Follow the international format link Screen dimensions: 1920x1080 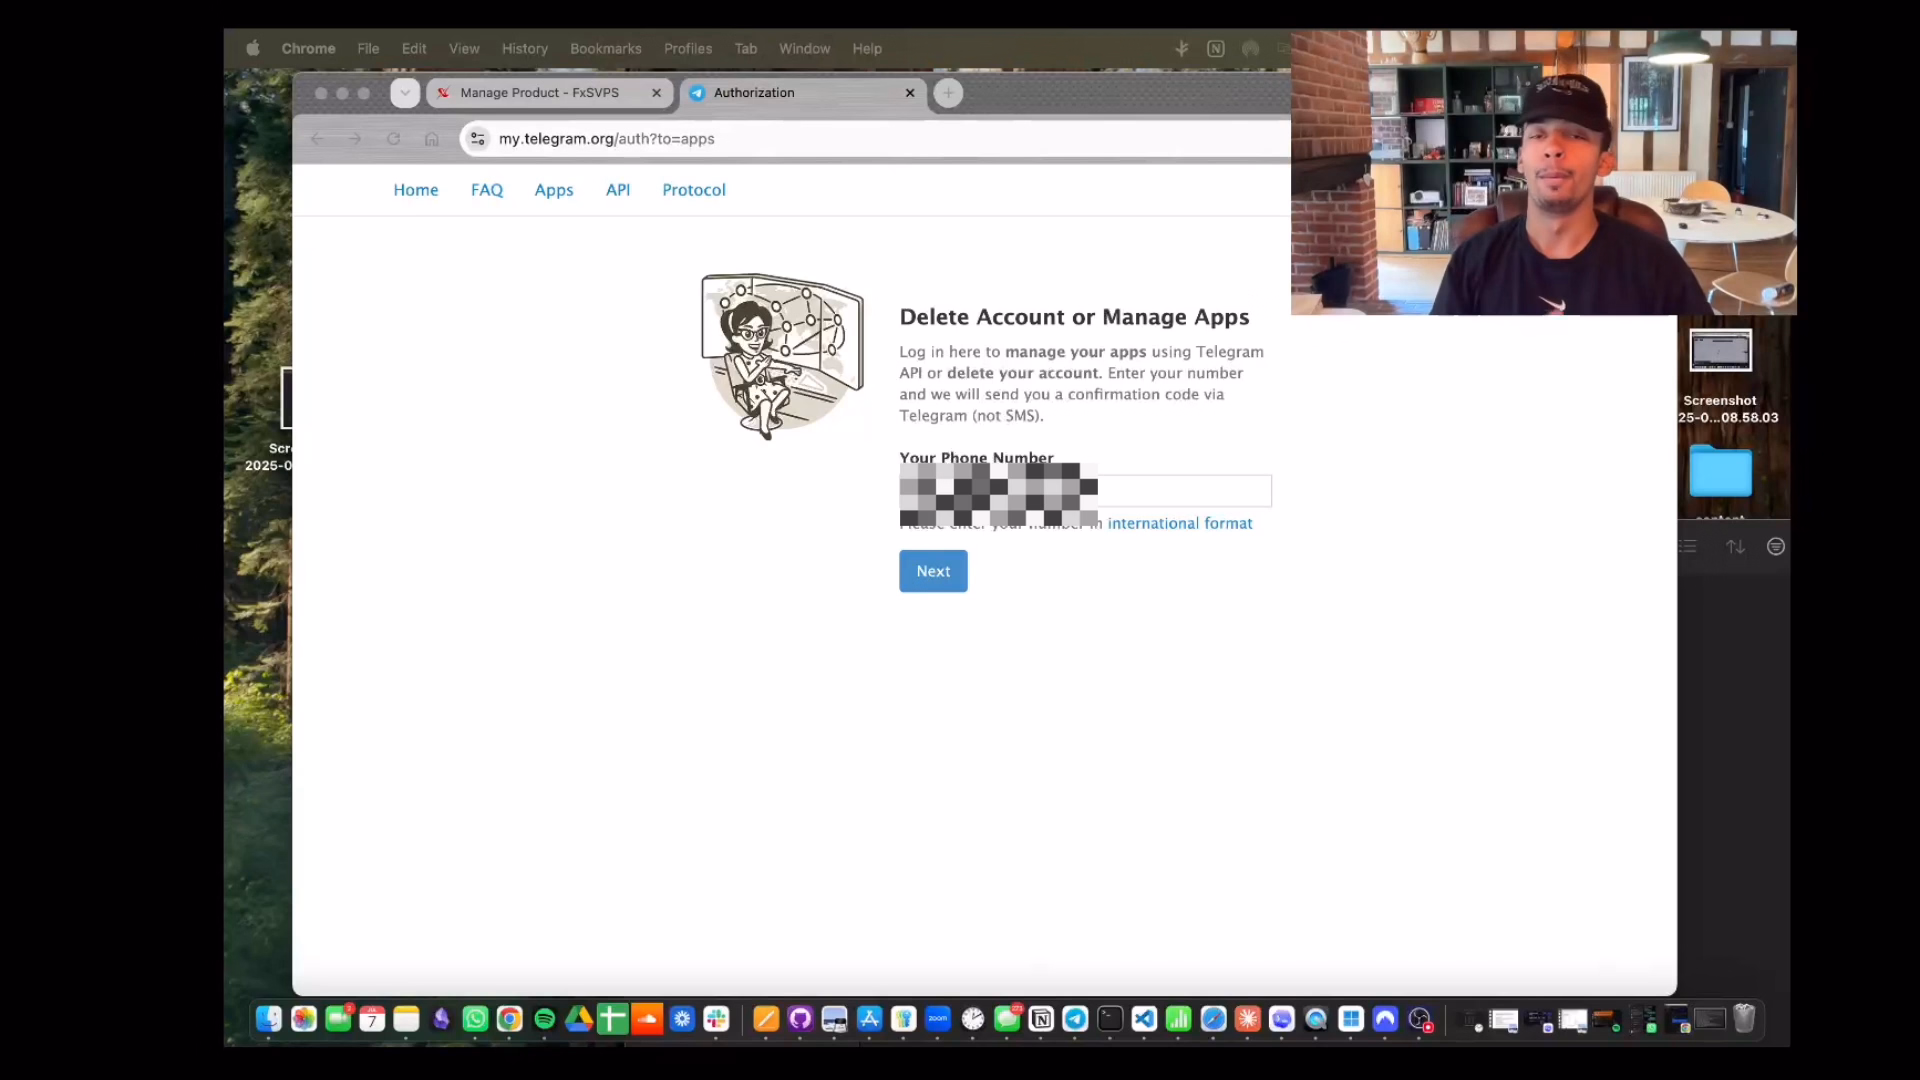click(1180, 523)
